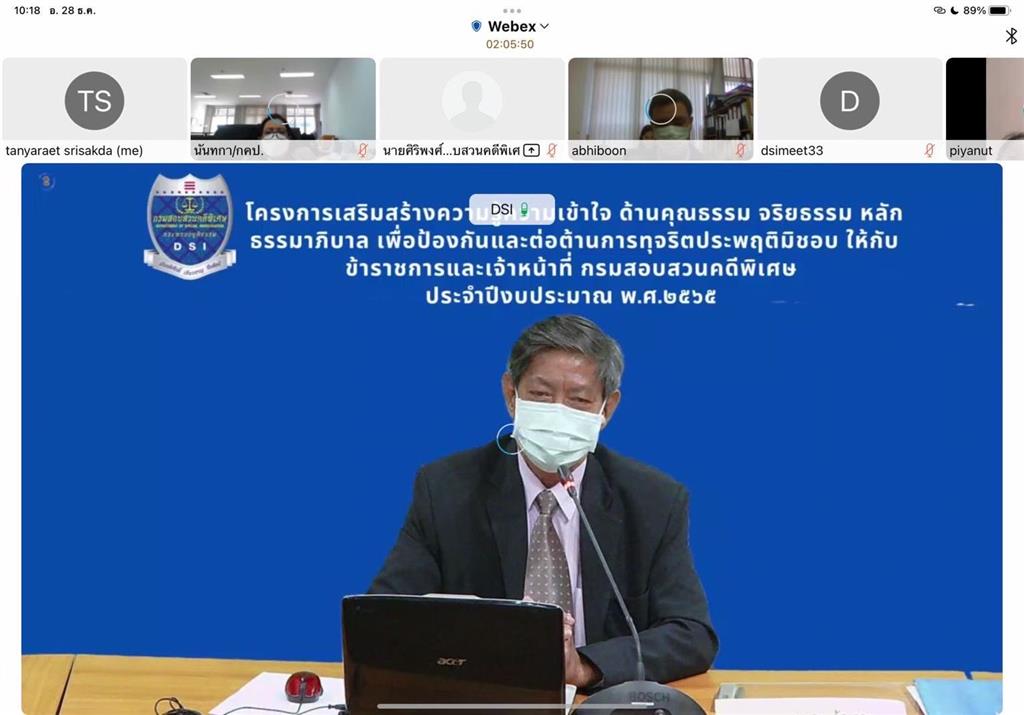The height and width of the screenshot is (715, 1024).
Task: Tap the Do Not Disturb moon icon
Action: (954, 10)
